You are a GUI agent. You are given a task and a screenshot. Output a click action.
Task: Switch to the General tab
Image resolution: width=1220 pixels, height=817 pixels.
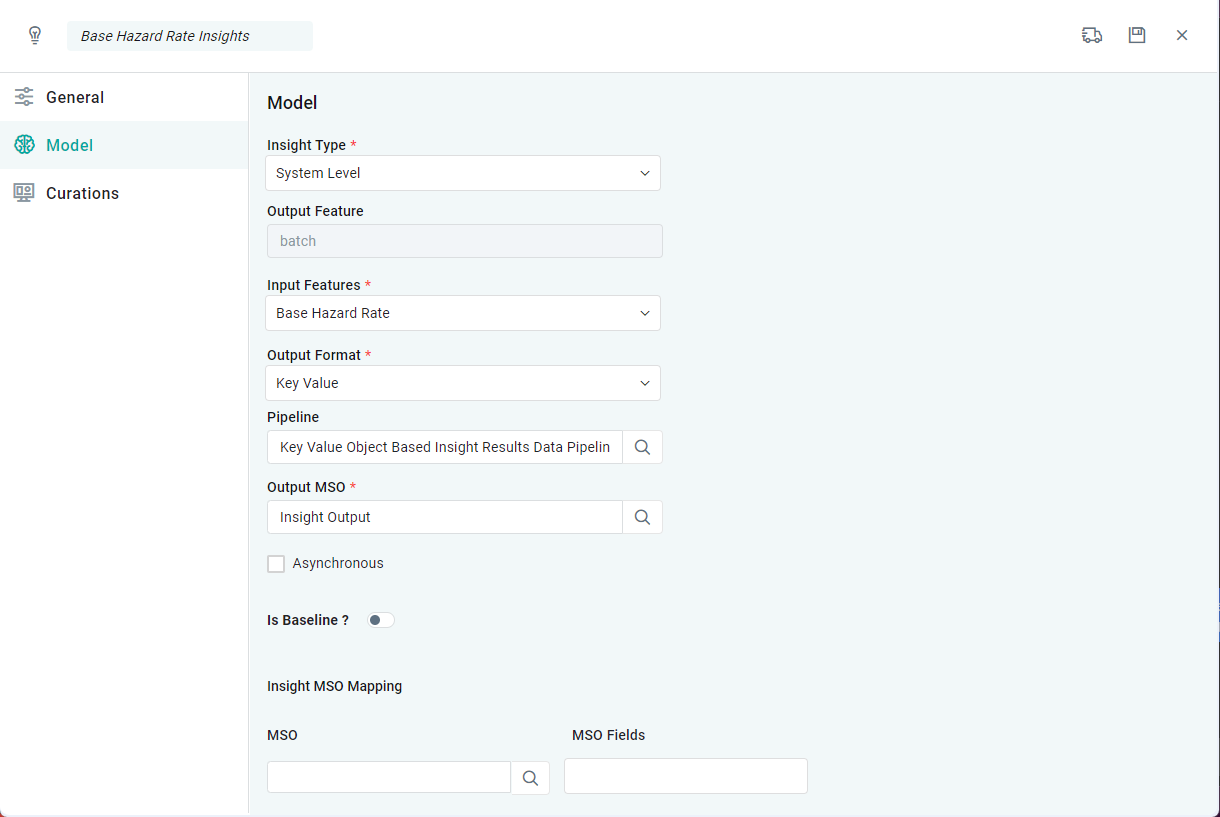pos(75,97)
